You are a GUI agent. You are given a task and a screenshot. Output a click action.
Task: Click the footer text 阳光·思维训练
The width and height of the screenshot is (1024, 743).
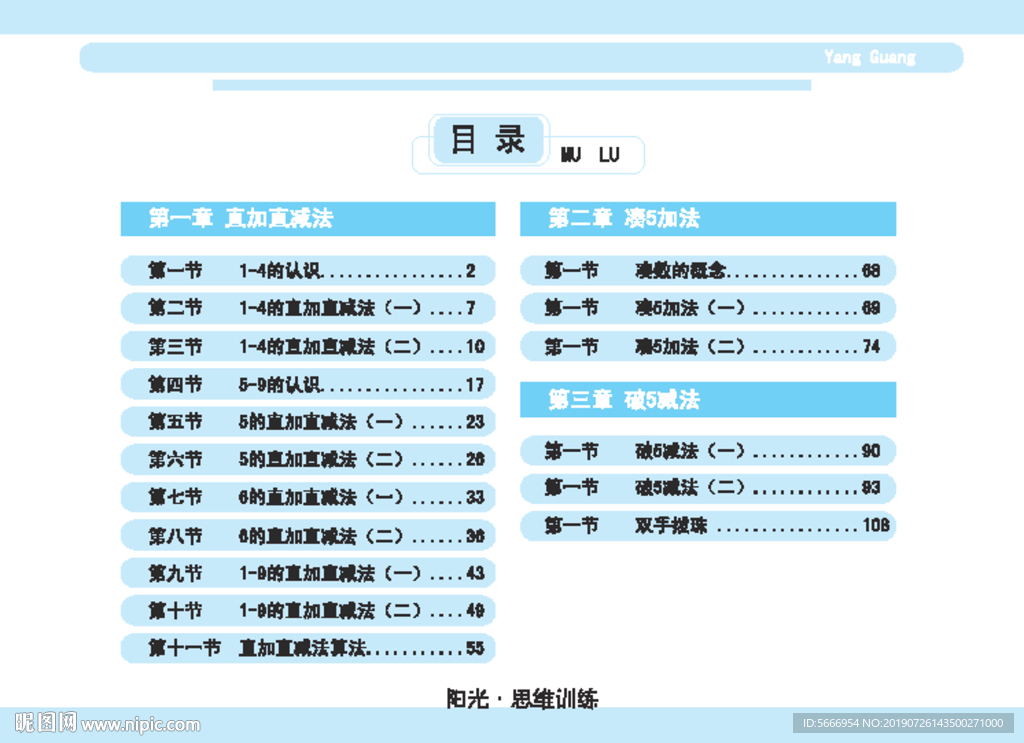522,699
